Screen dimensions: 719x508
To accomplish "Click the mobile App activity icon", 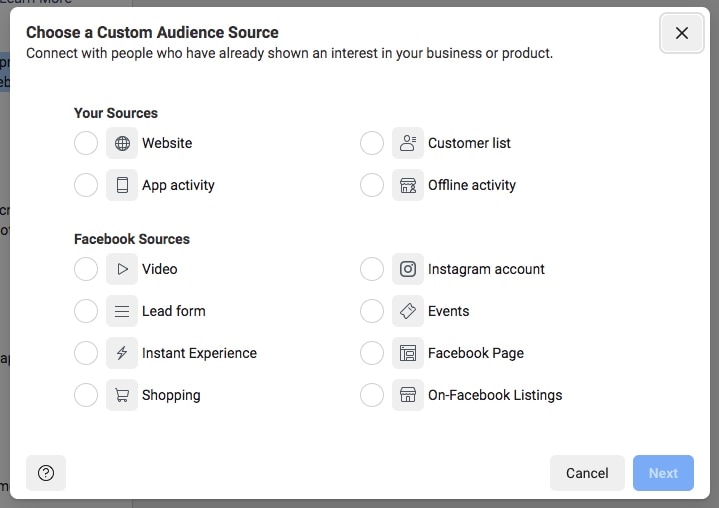I will pyautogui.click(x=122, y=185).
